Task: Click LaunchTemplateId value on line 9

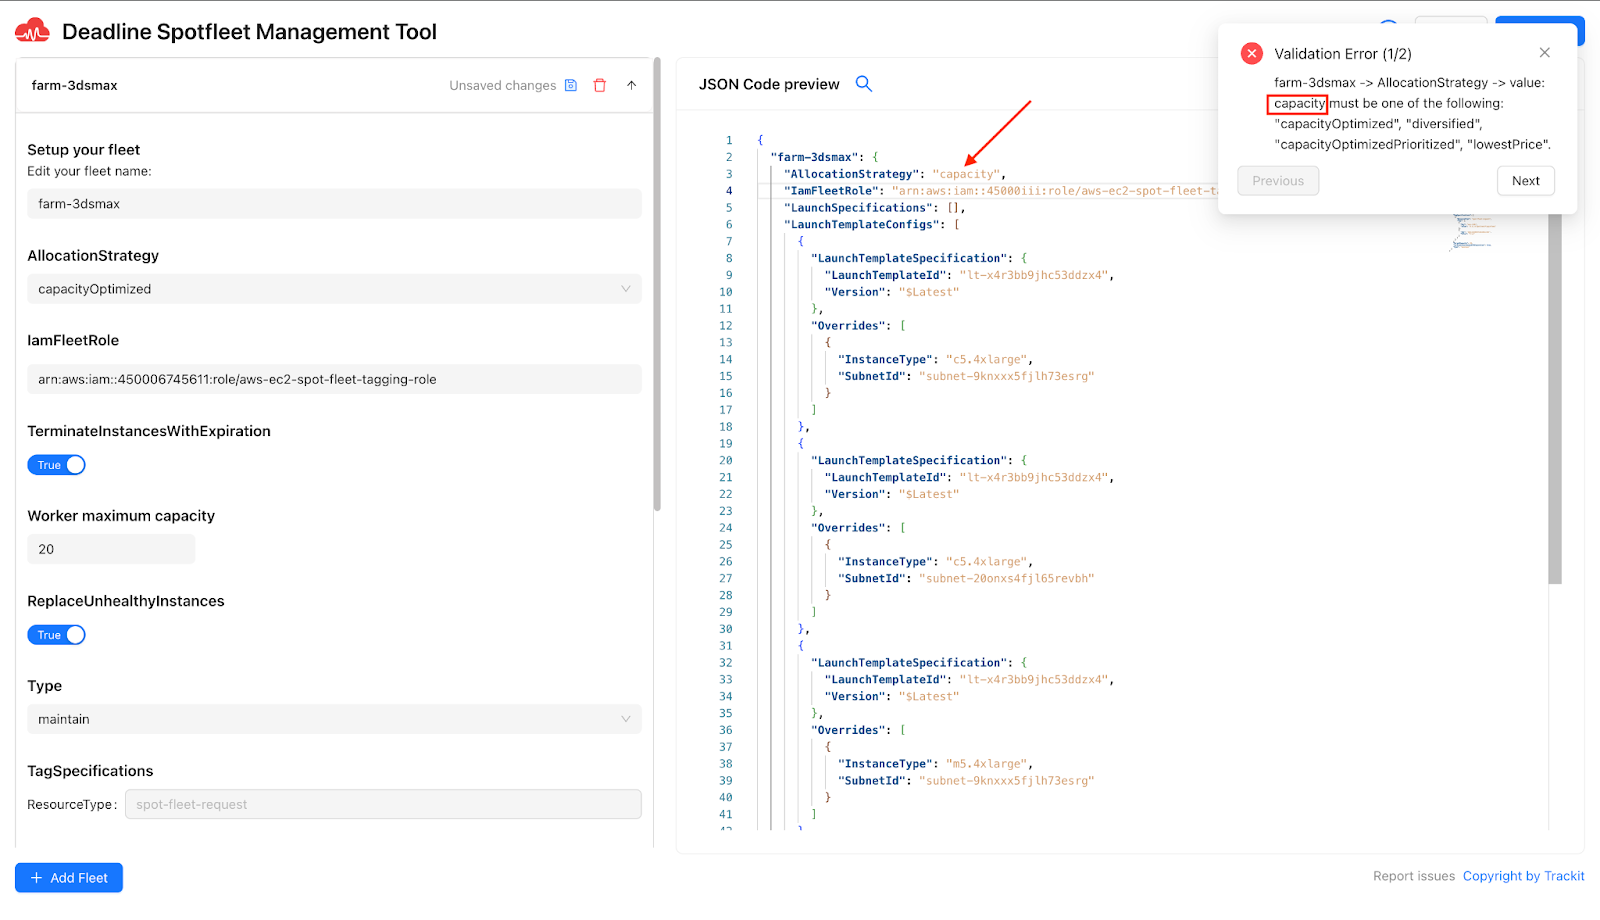Action: click(x=1033, y=275)
